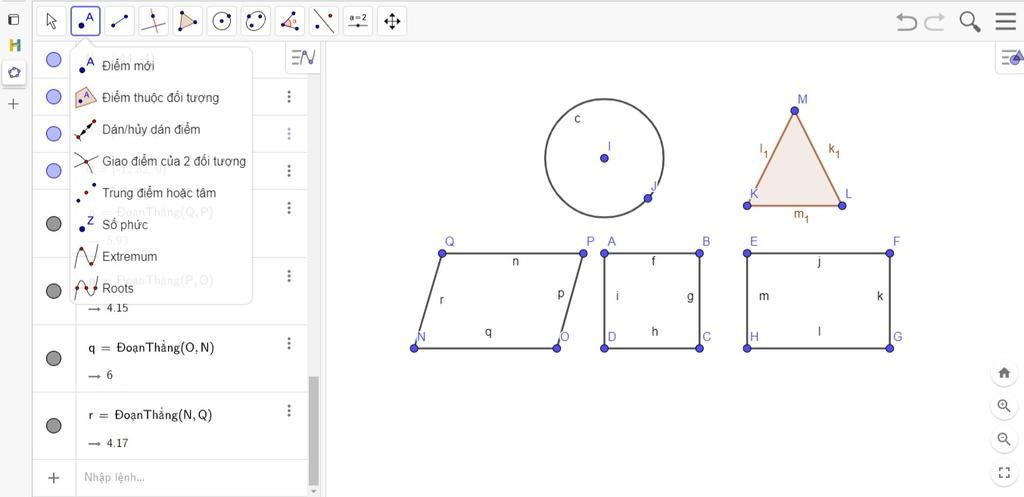Click vertex L of the triangle
The height and width of the screenshot is (497, 1024).
tap(842, 205)
